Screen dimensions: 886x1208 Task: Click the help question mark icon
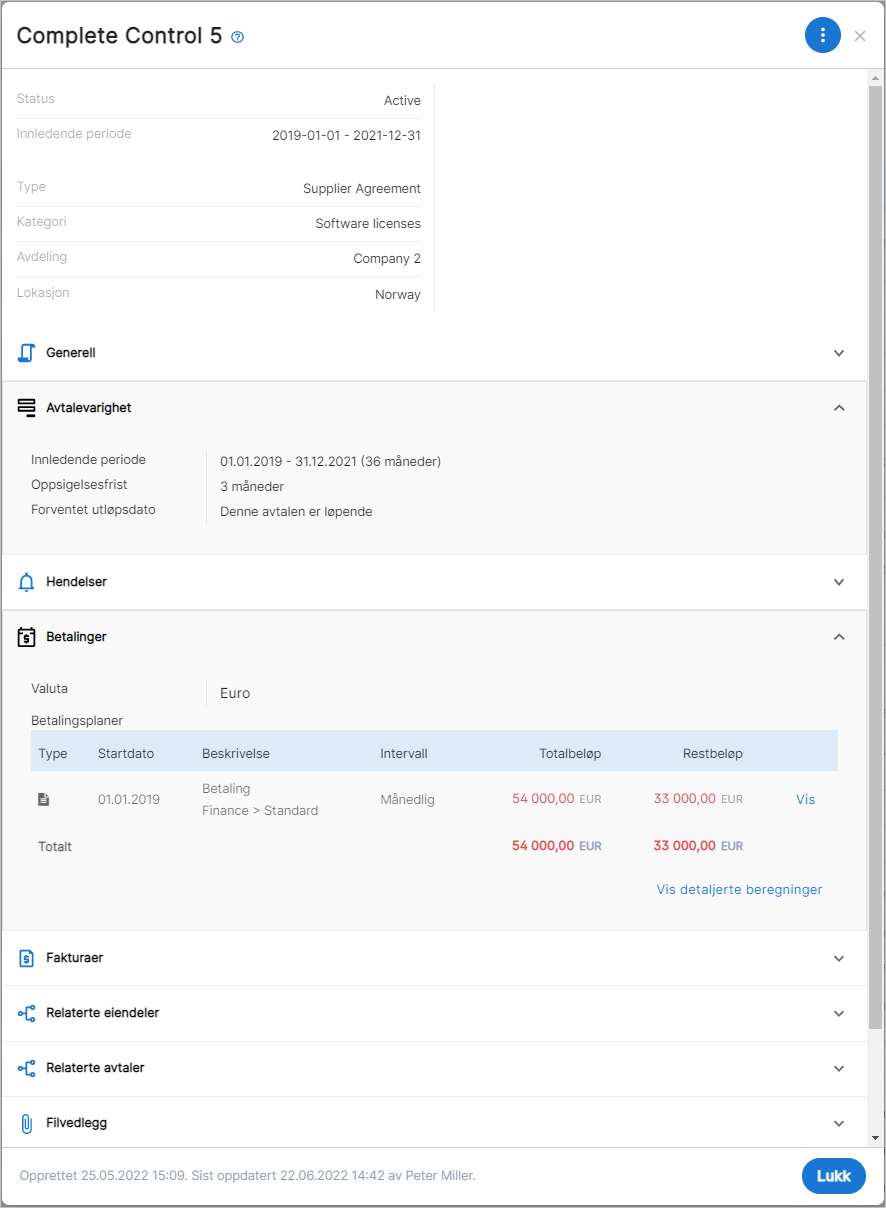pos(237,37)
